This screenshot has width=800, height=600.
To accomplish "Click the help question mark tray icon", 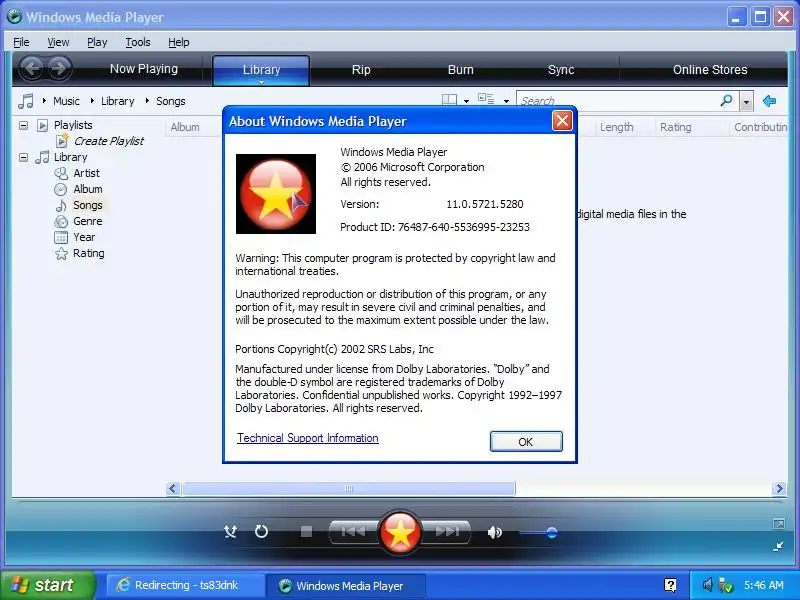I will [x=670, y=585].
